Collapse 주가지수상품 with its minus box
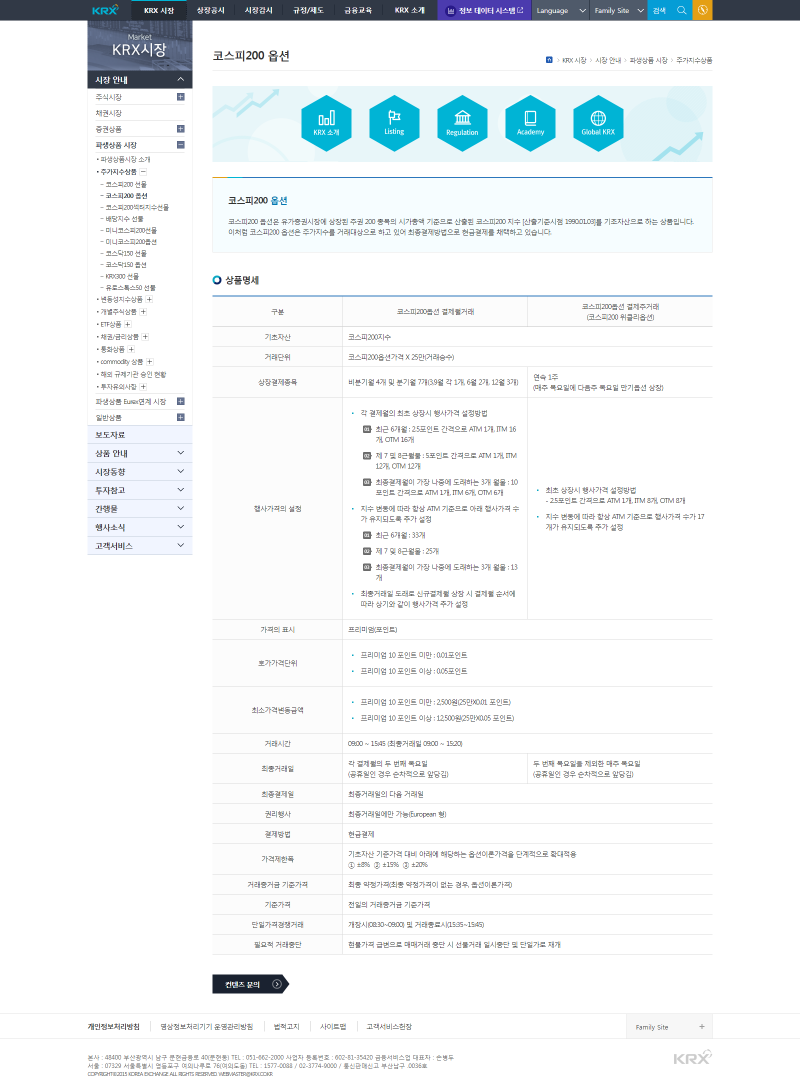800x1092 pixels. 143,171
